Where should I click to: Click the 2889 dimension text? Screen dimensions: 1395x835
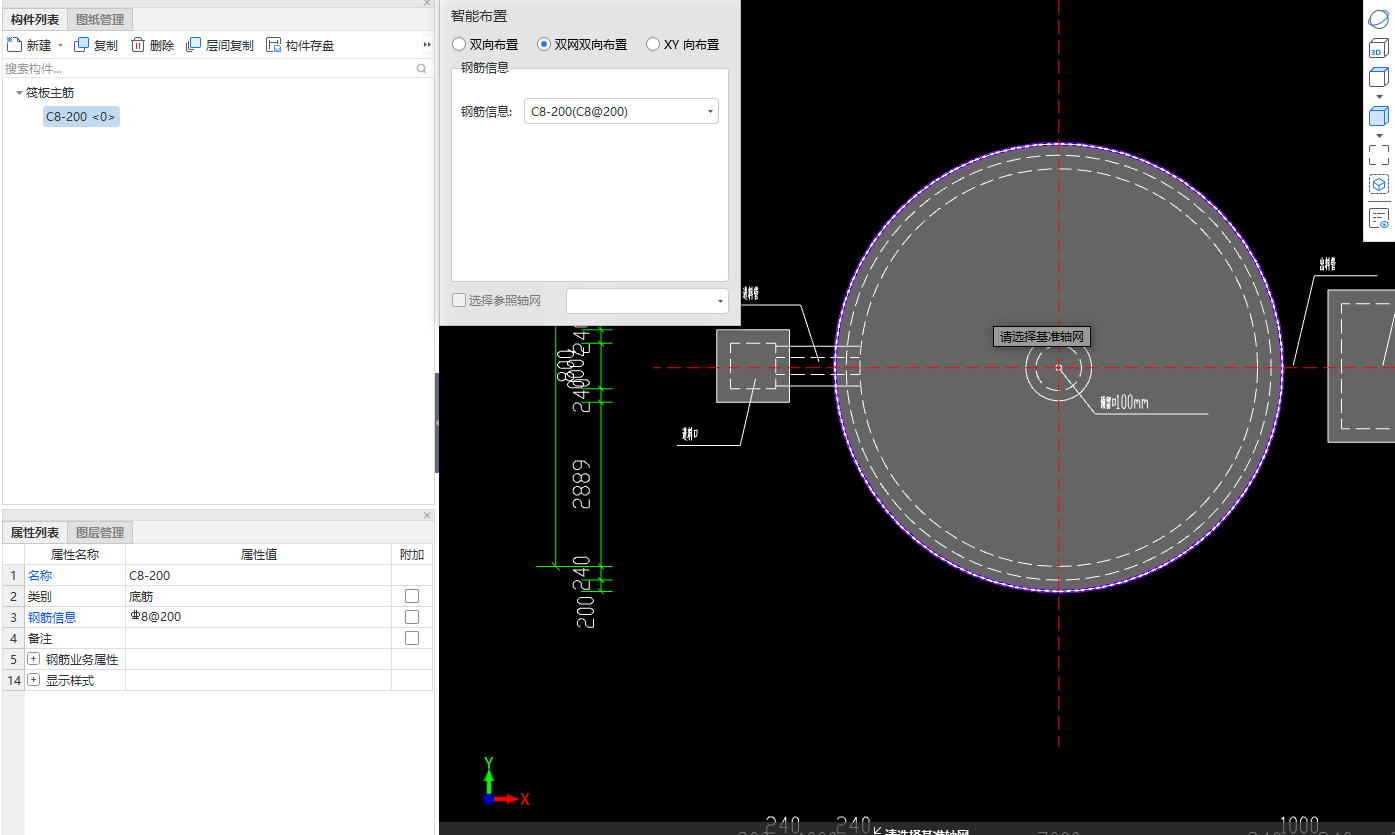(582, 485)
